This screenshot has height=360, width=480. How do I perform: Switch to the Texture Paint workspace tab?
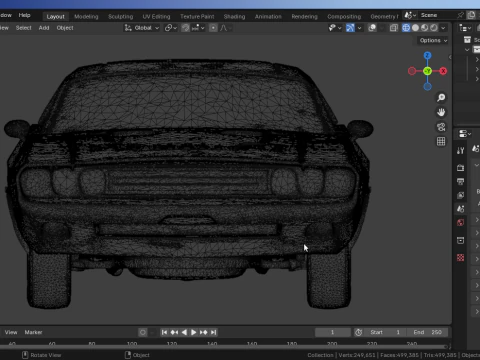point(197,16)
